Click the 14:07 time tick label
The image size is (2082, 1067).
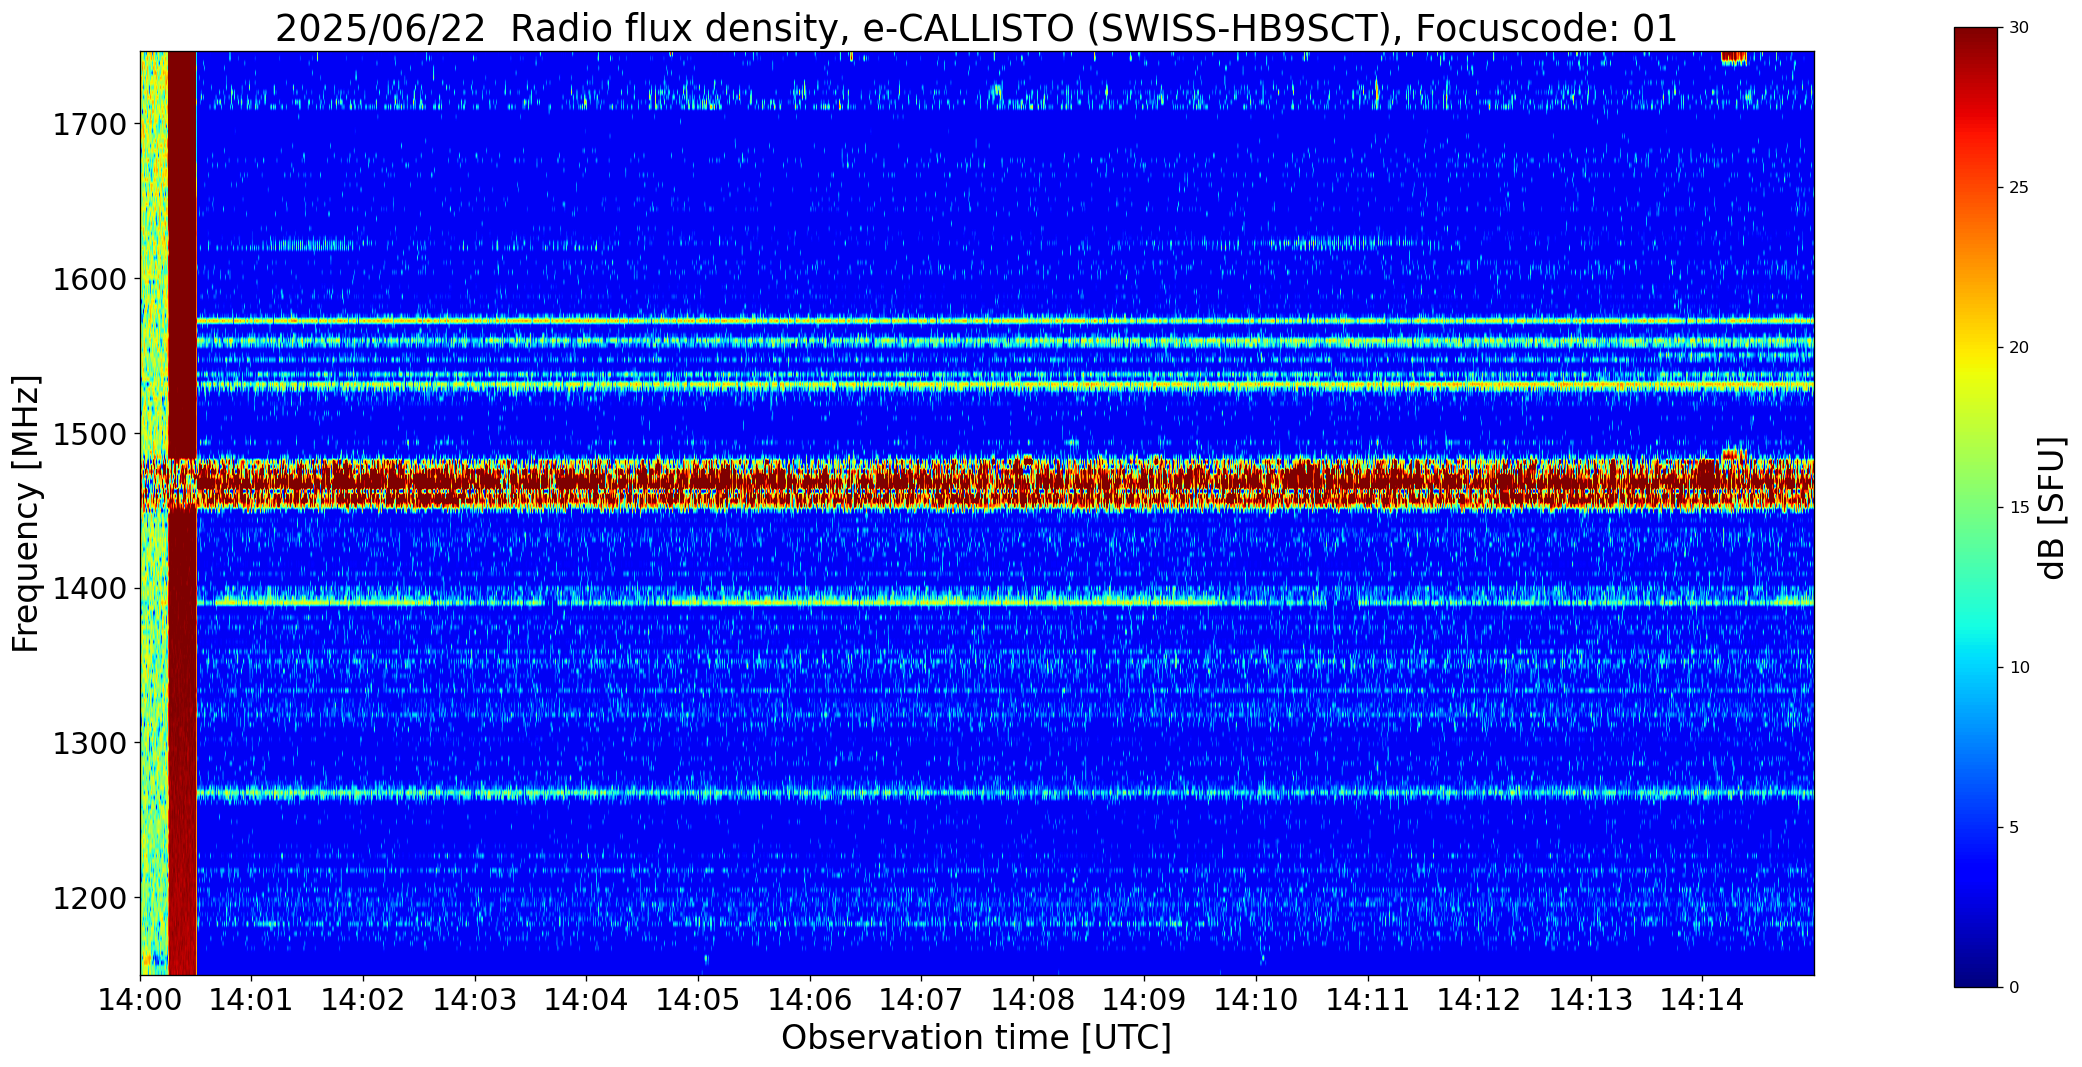point(921,999)
